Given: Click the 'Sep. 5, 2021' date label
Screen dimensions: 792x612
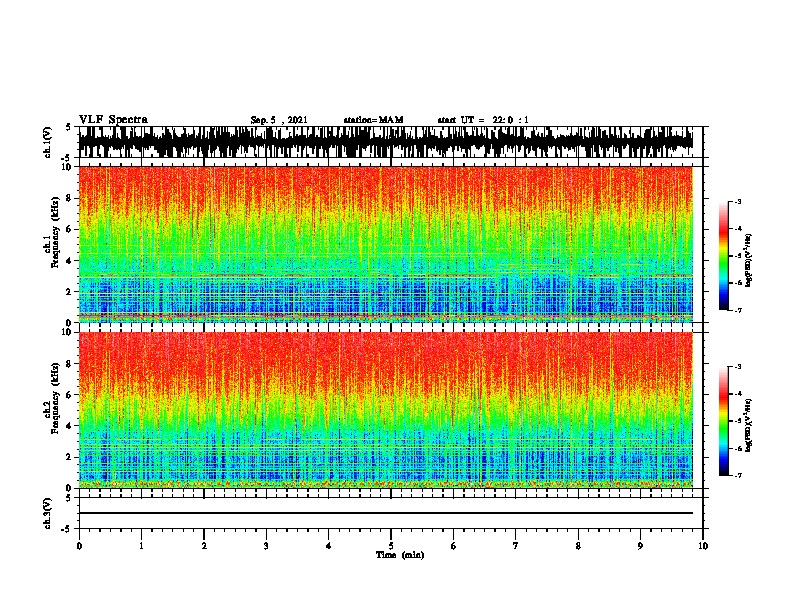Looking at the screenshot, I should tap(279, 120).
